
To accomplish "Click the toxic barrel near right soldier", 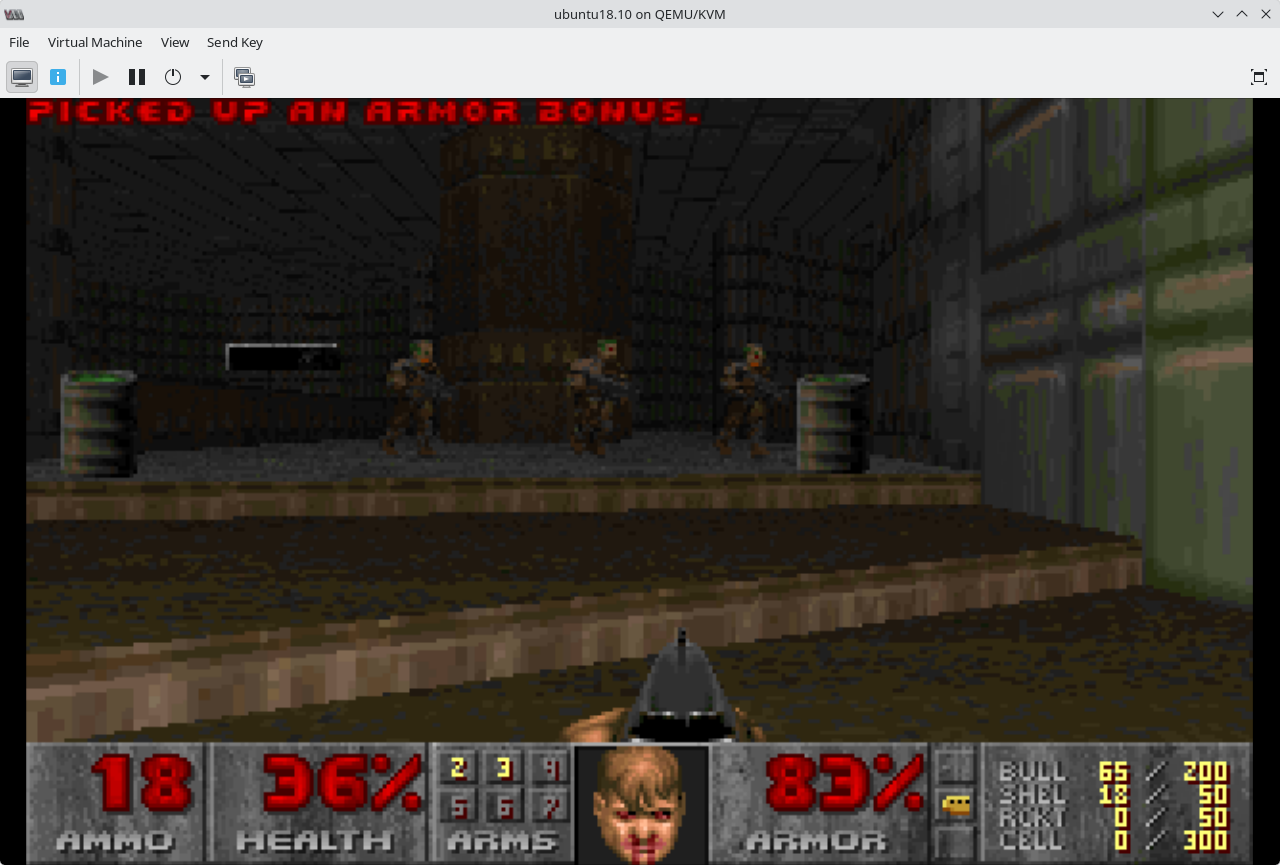I will tap(832, 423).
